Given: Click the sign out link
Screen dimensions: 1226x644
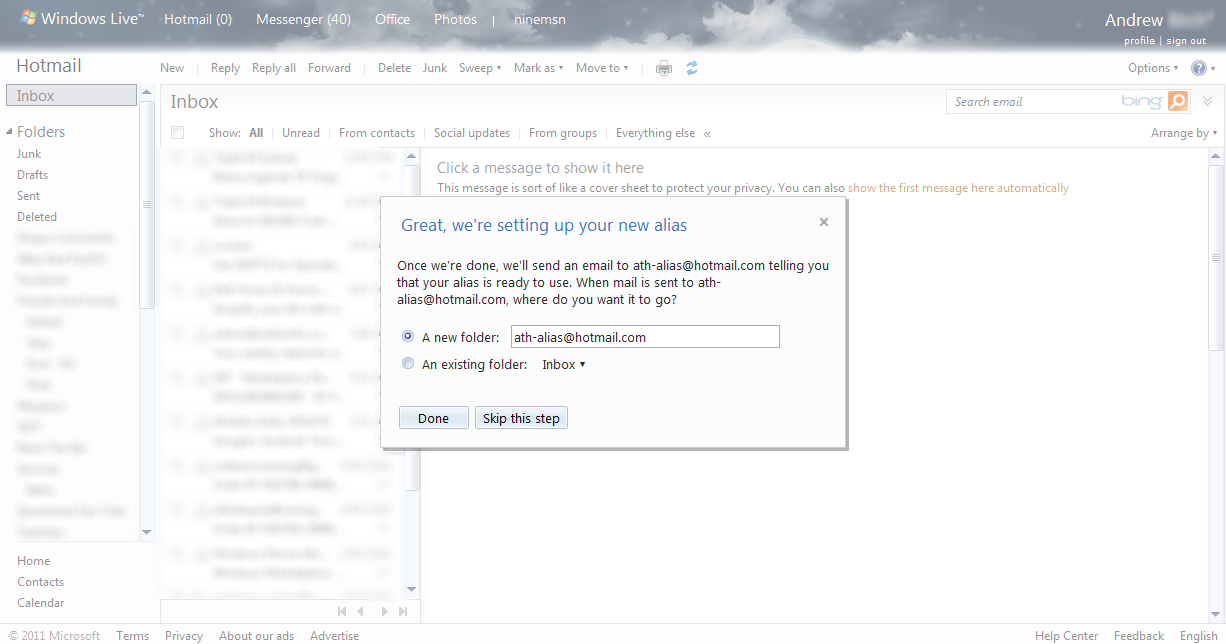Looking at the screenshot, I should 1186,41.
